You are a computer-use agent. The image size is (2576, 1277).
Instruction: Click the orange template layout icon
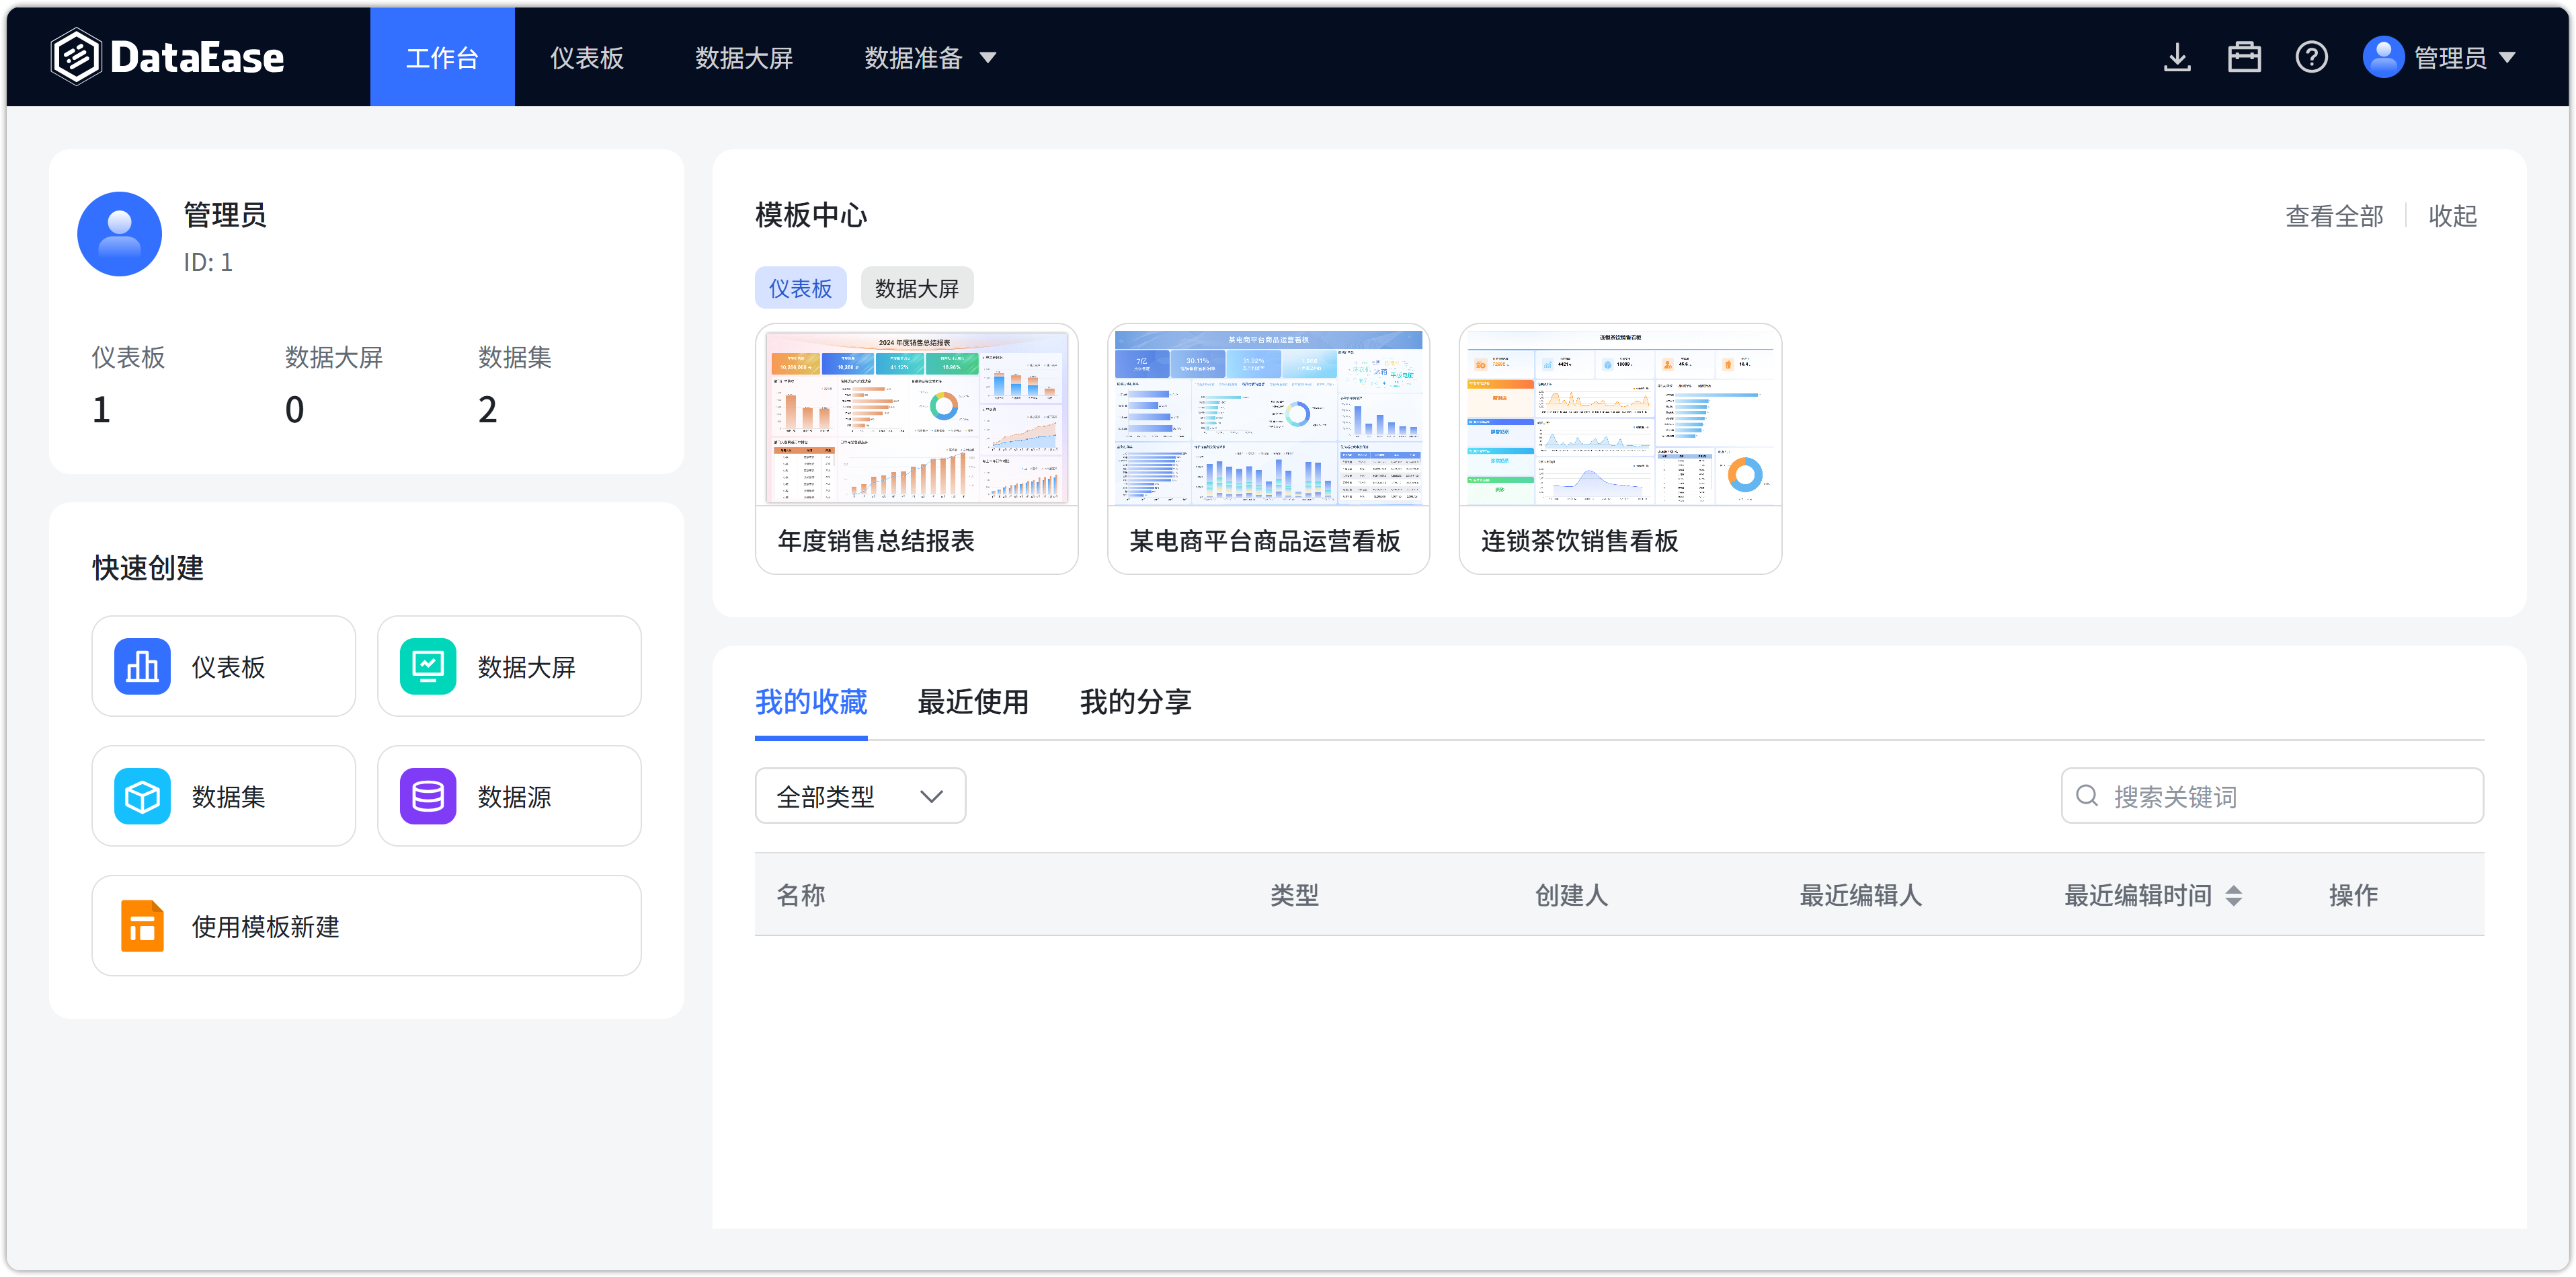tap(142, 926)
